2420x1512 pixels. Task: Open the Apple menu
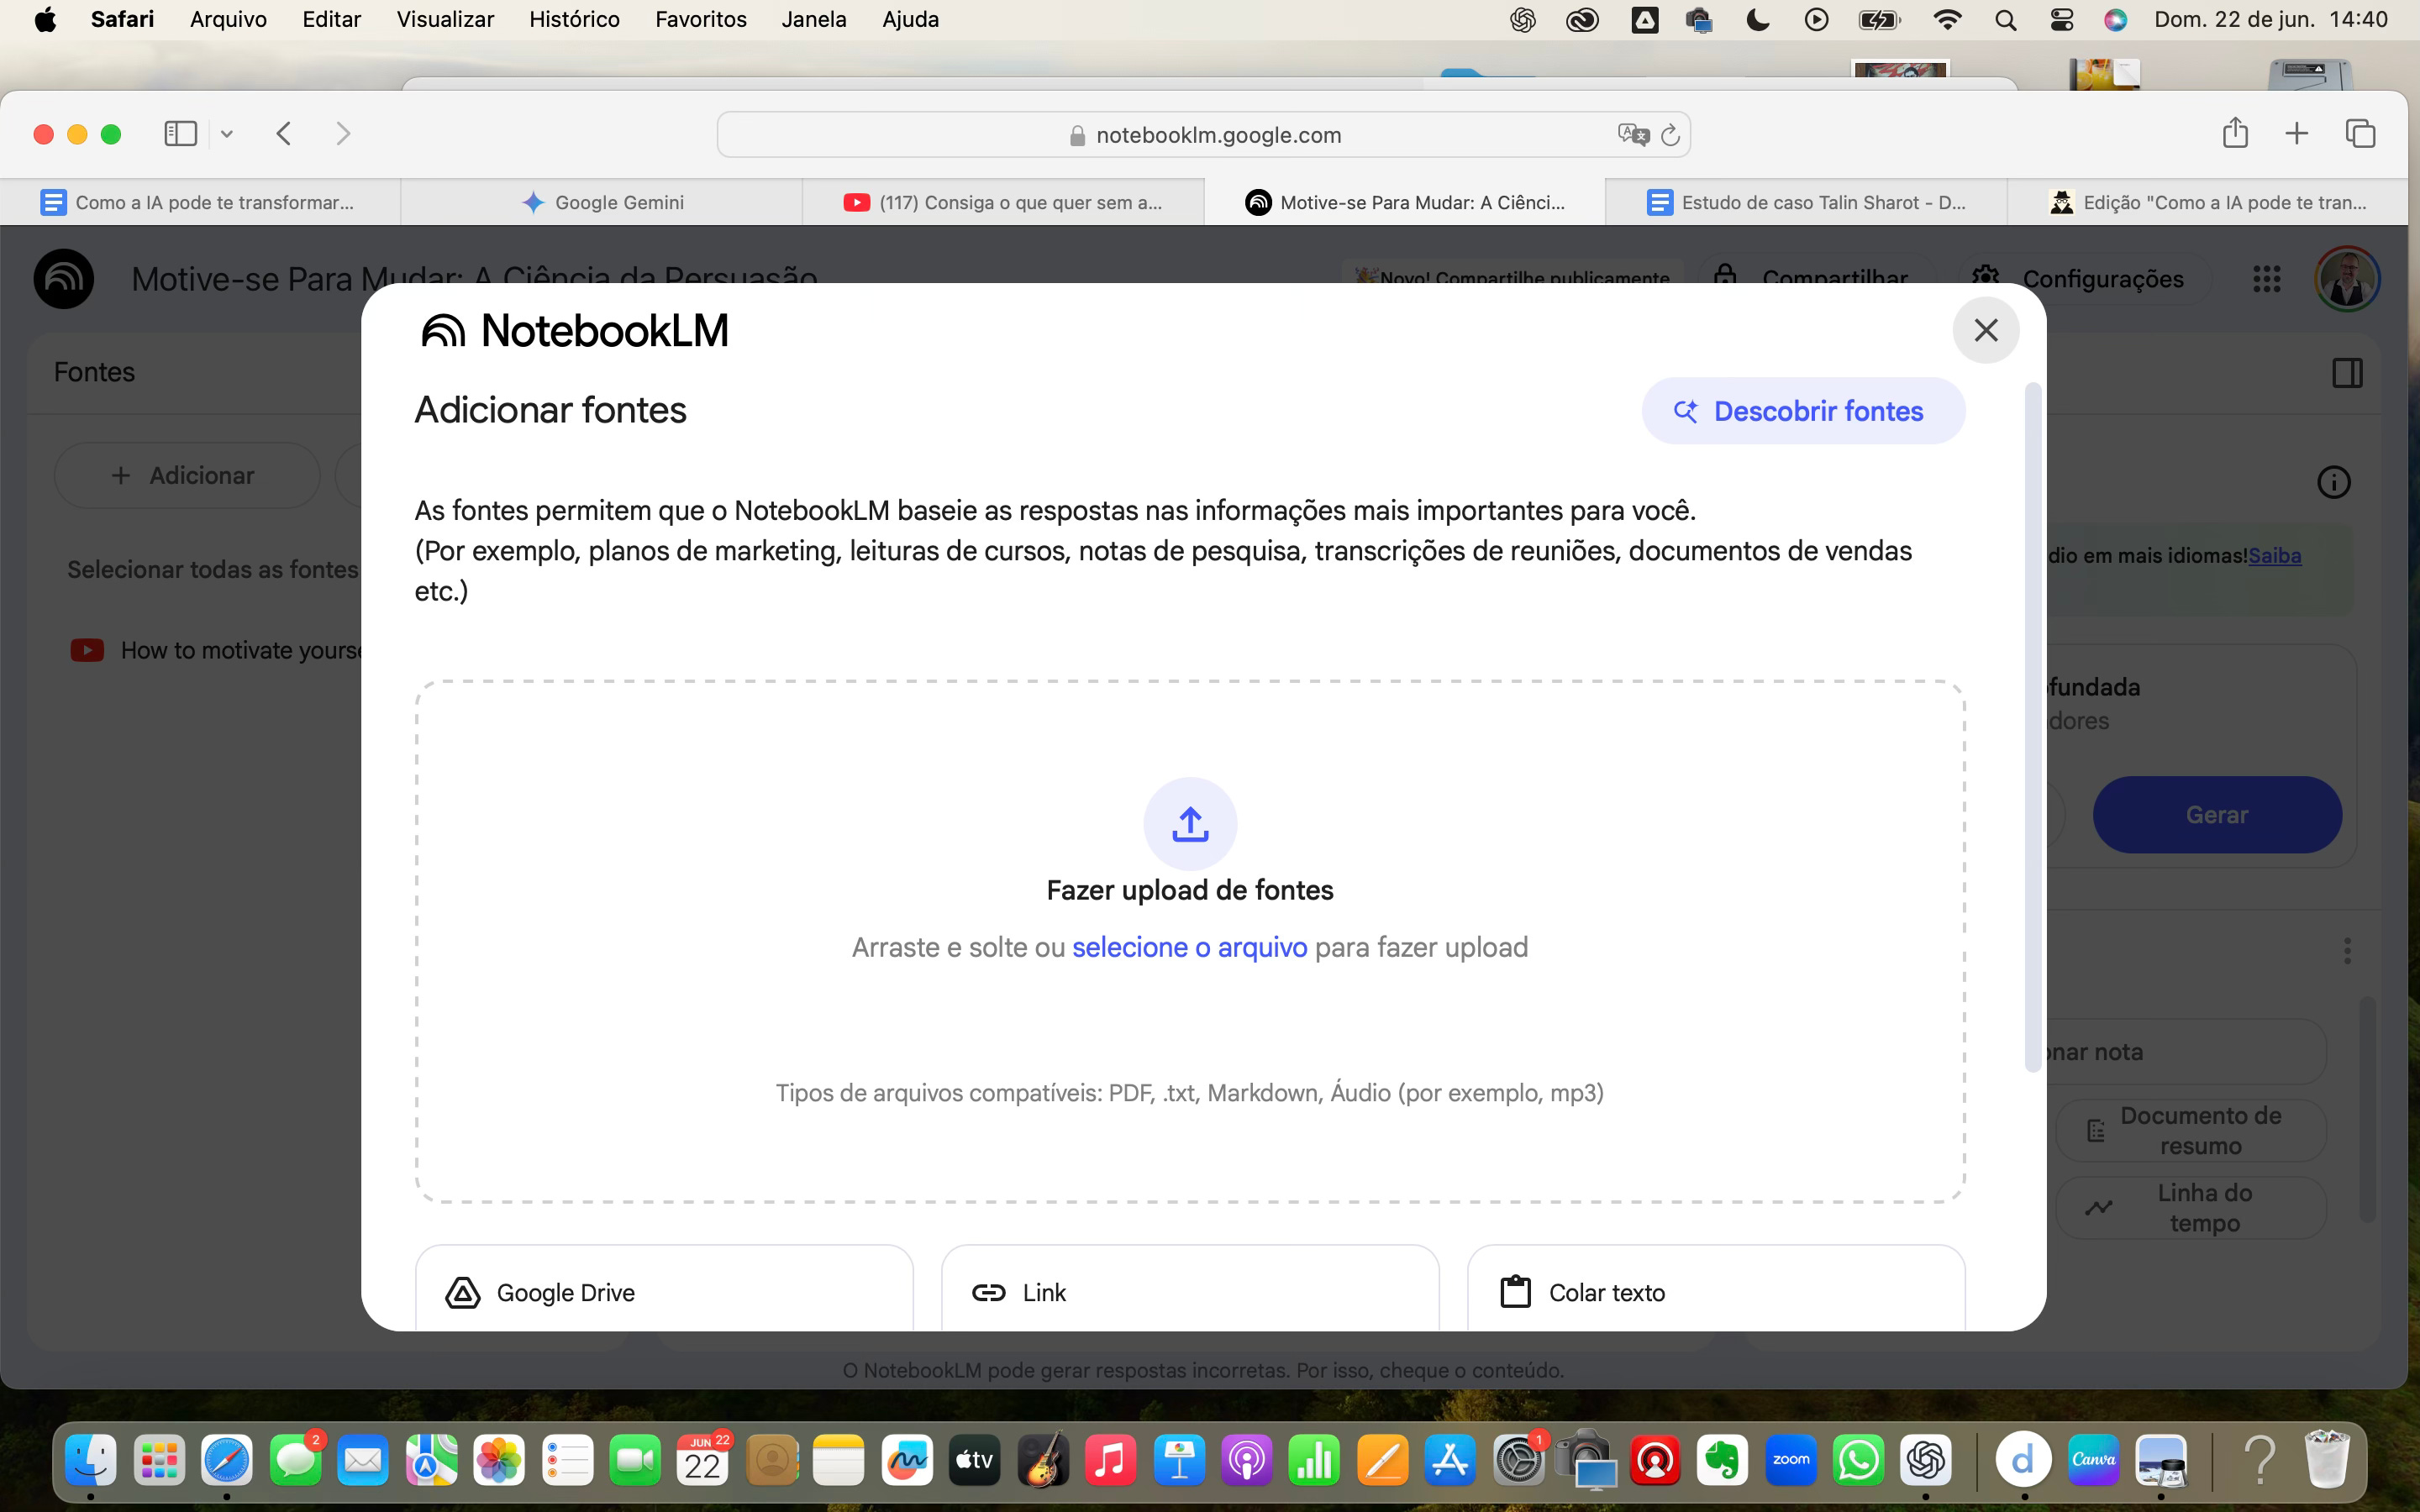45,19
